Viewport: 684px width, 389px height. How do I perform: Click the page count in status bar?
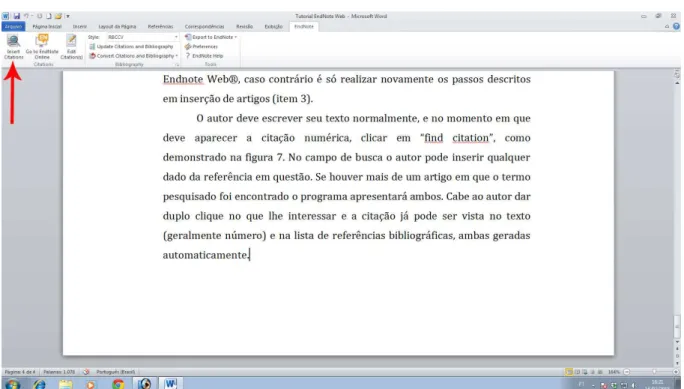tap(20, 372)
